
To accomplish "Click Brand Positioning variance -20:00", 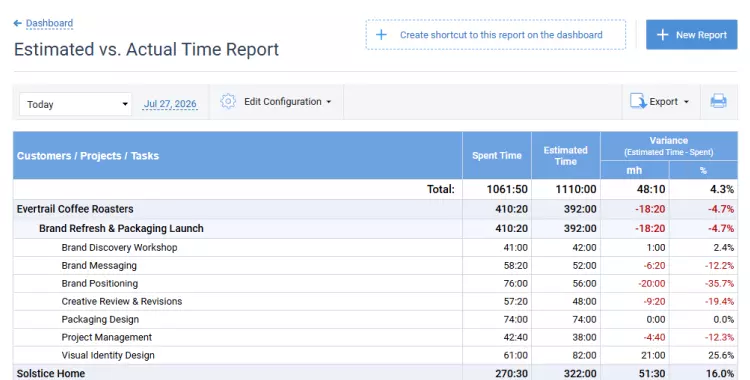I will tap(651, 283).
